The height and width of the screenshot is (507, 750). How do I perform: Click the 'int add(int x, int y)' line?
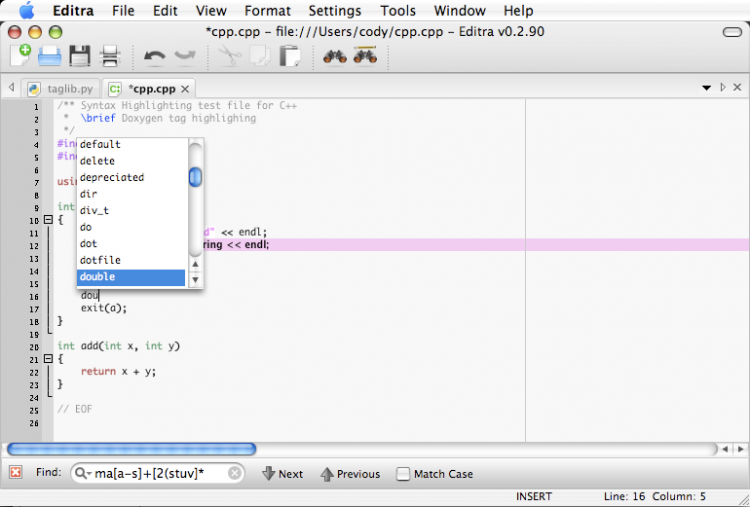pos(119,346)
